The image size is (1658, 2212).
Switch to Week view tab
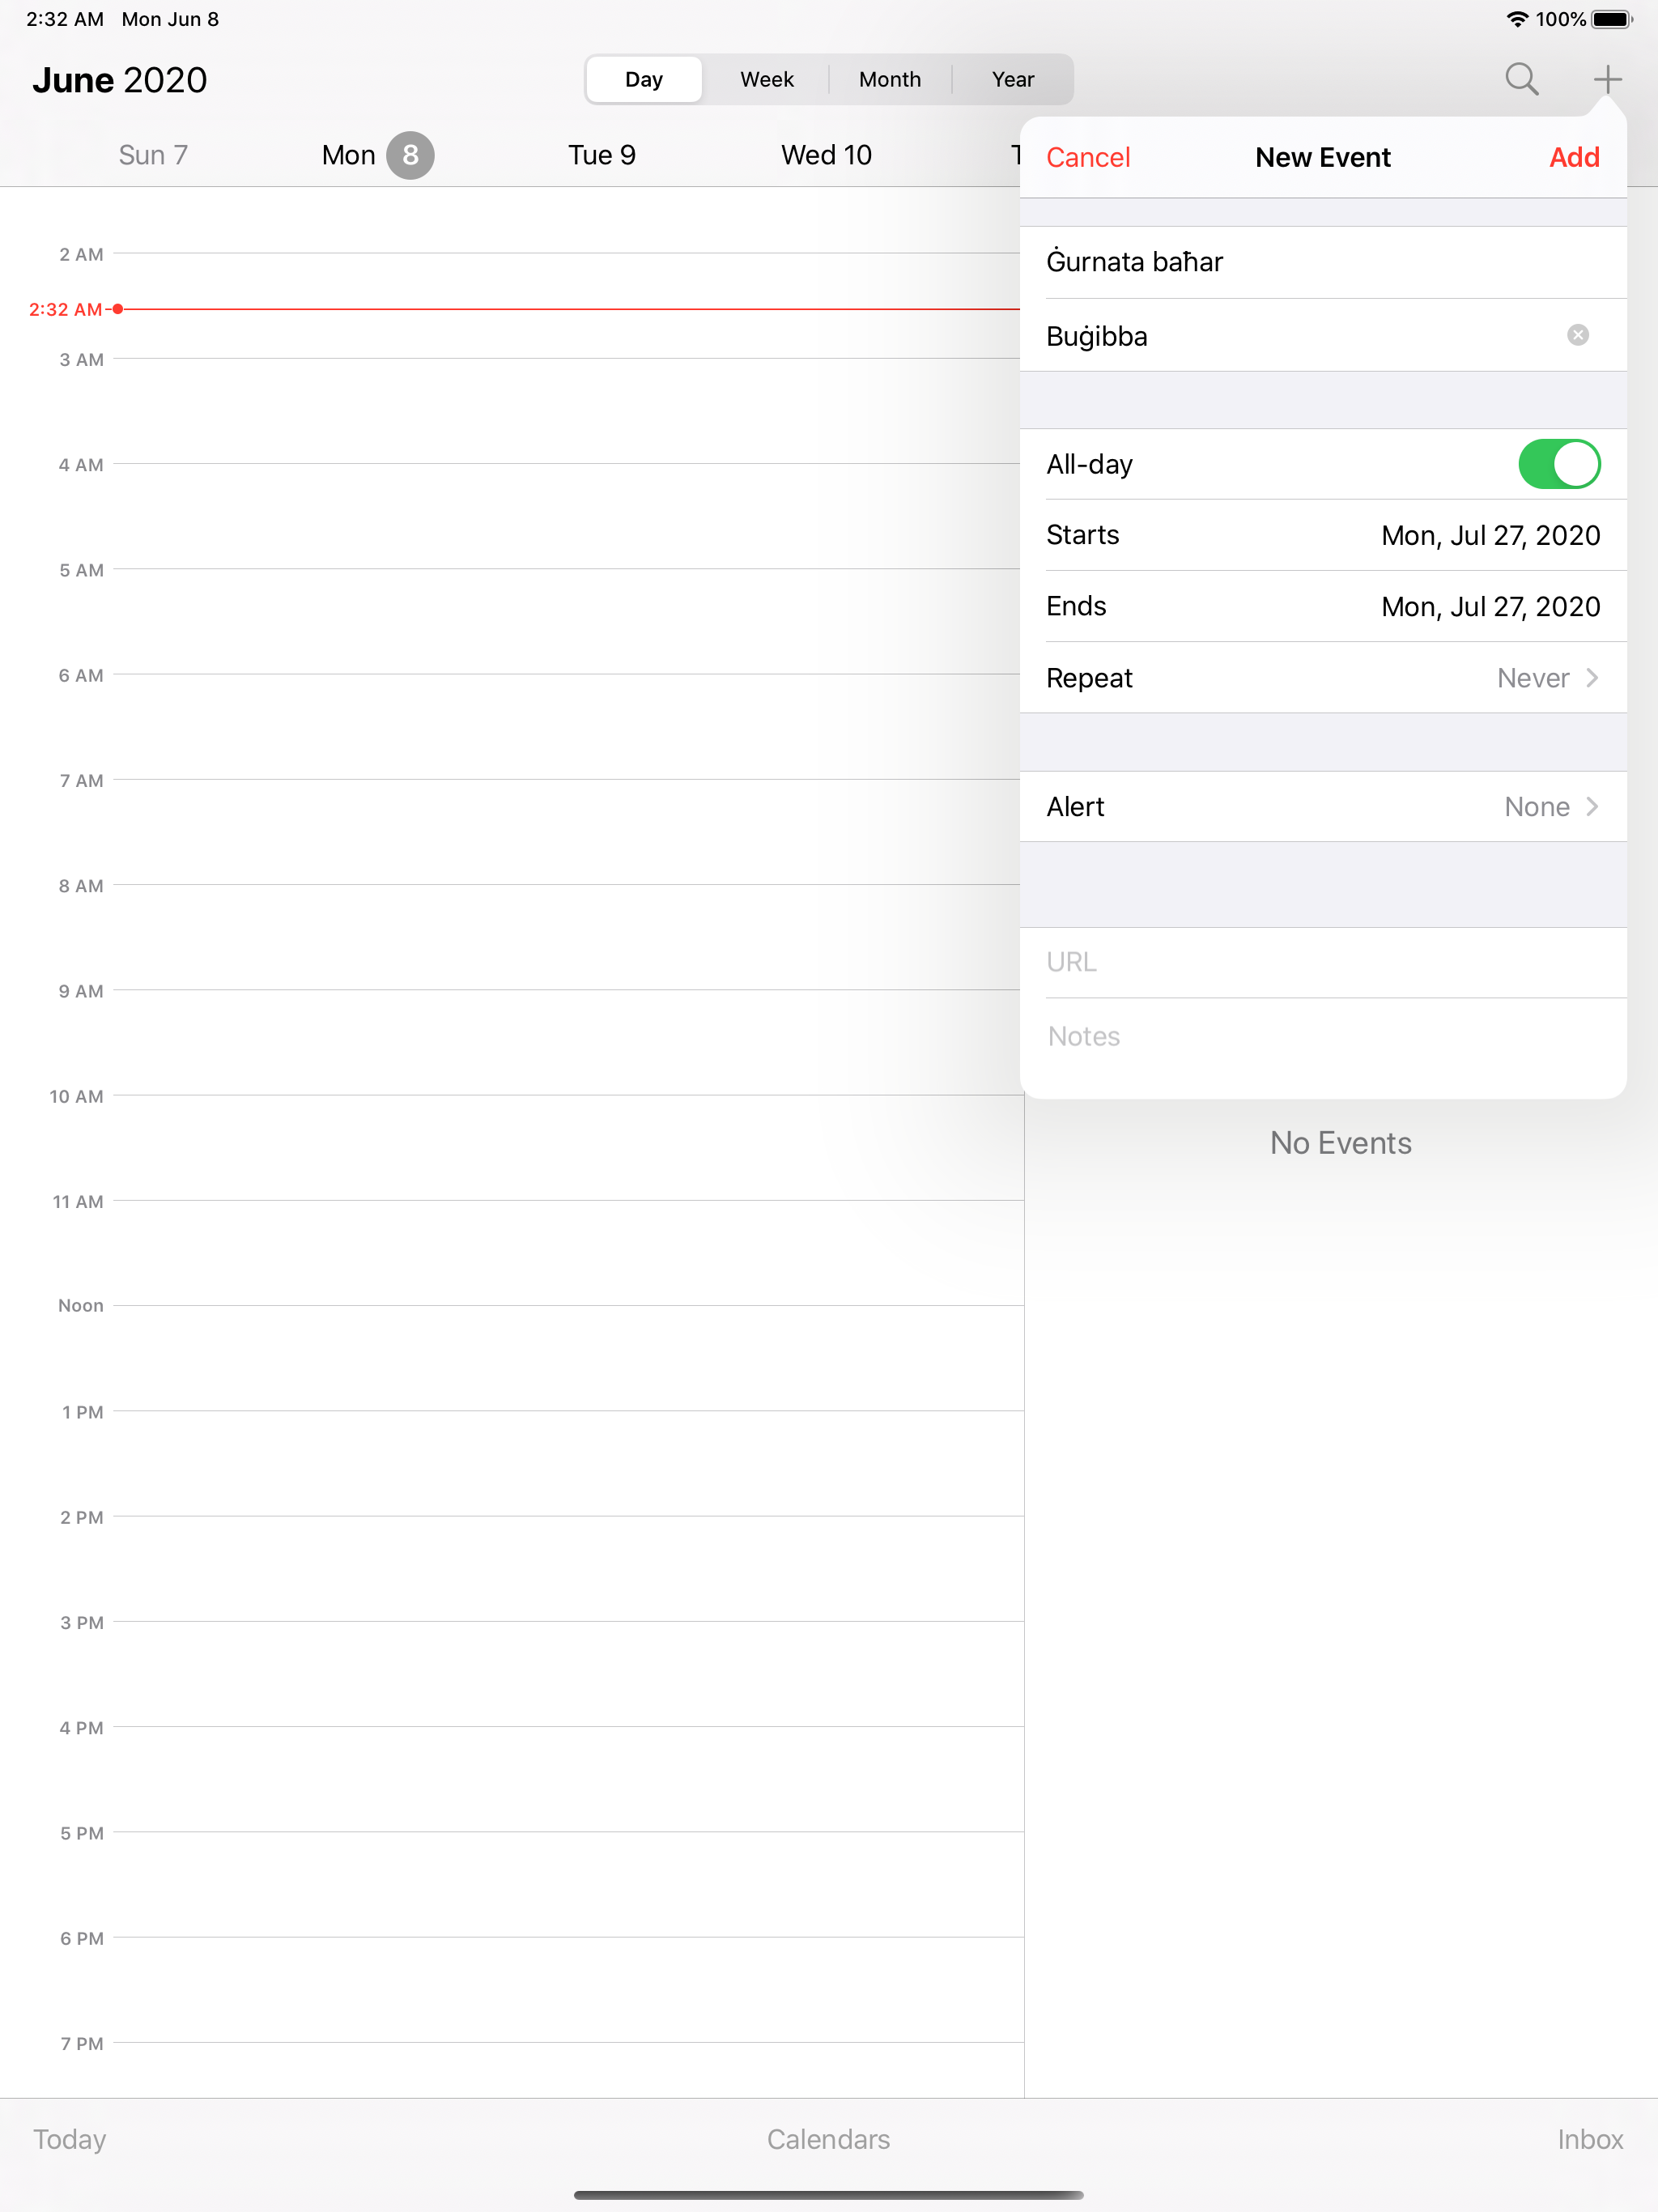tap(767, 79)
